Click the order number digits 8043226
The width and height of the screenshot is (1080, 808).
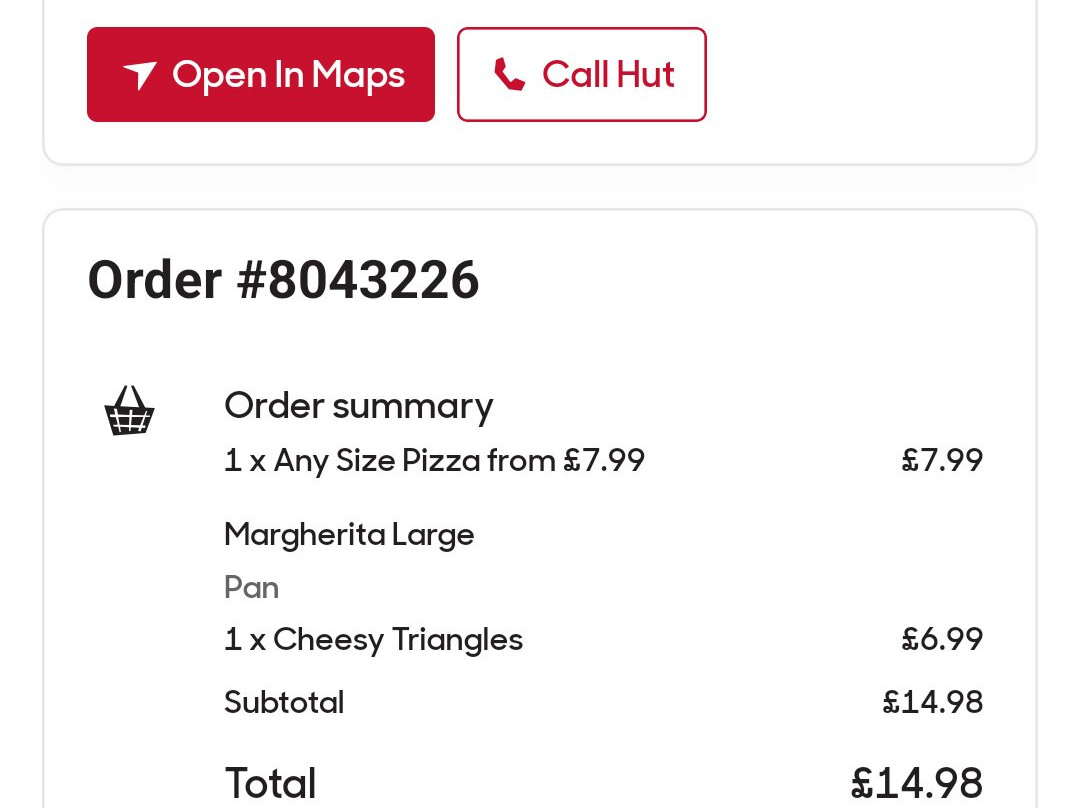tap(373, 280)
